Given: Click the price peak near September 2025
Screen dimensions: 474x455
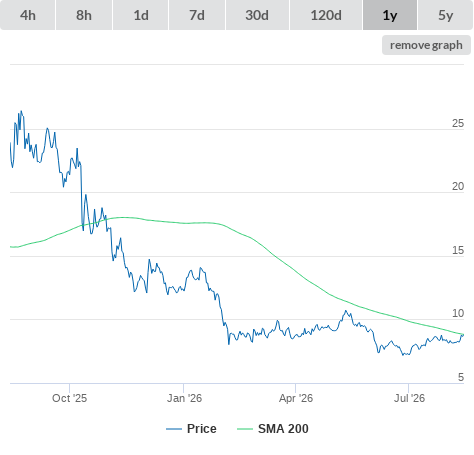Looking at the screenshot, I should [x=21, y=111].
